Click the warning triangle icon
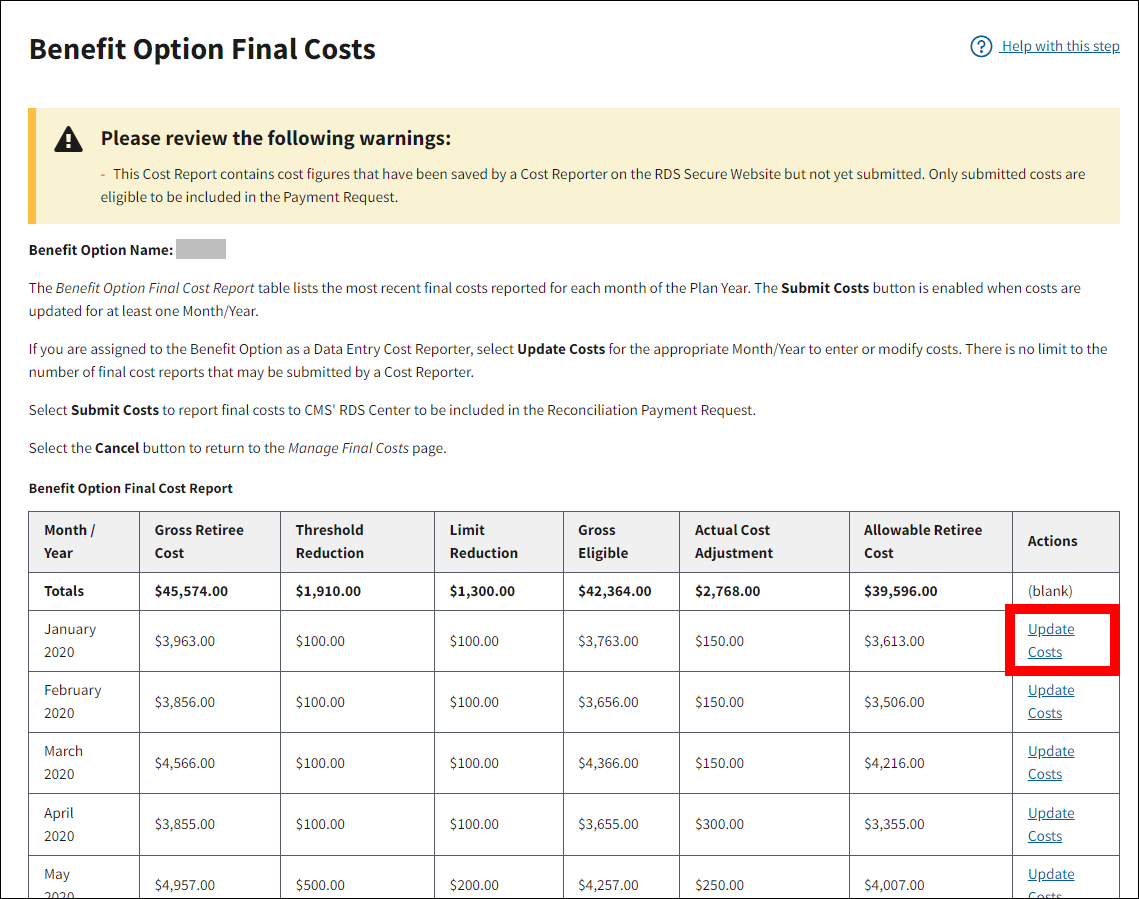This screenshot has width=1139, height=899. pyautogui.click(x=68, y=139)
